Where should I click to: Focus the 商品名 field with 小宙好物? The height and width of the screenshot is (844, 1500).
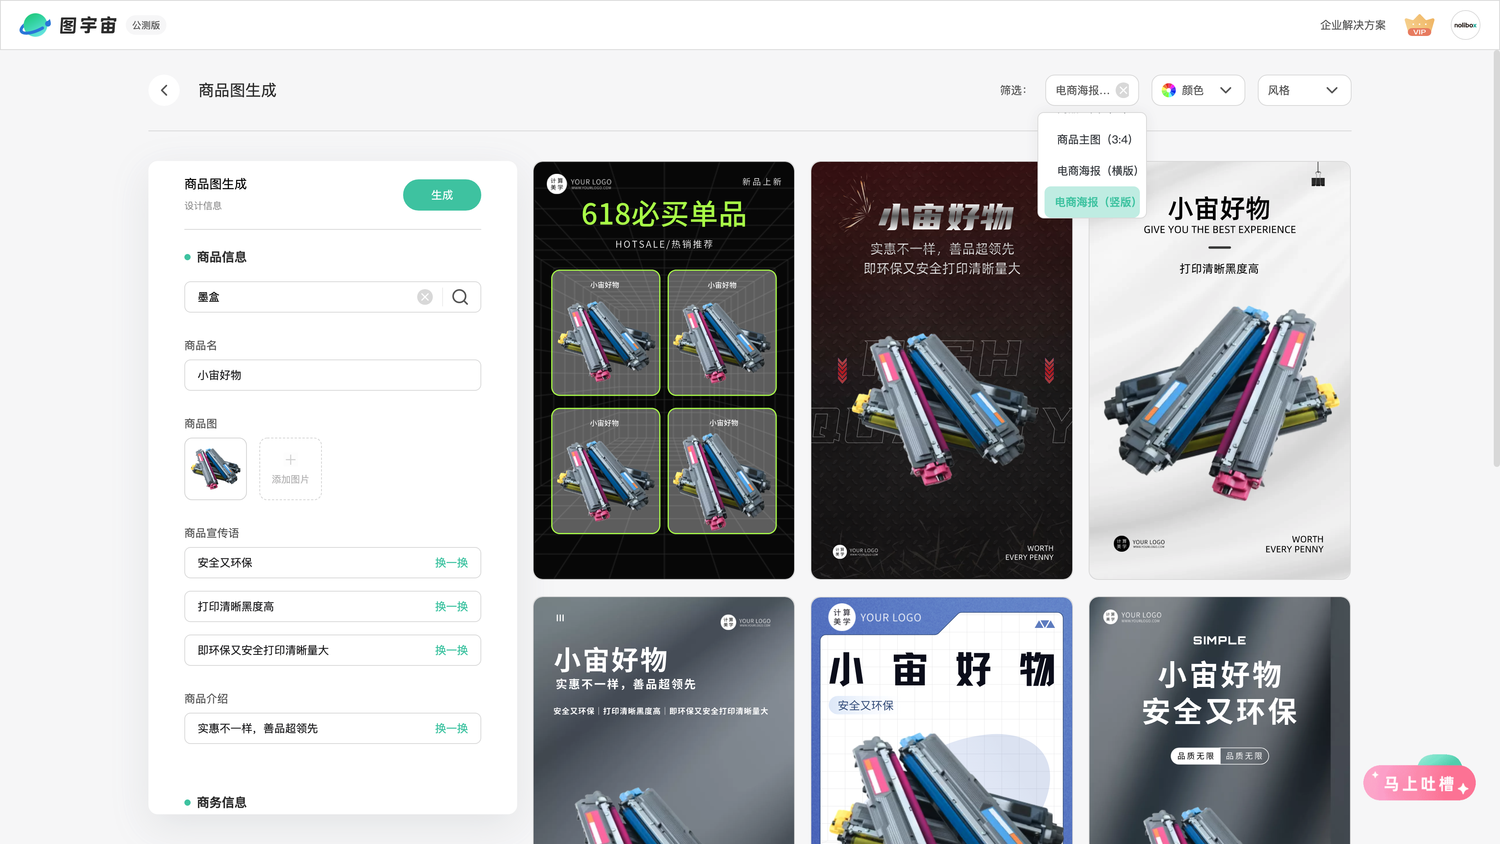pos(332,375)
